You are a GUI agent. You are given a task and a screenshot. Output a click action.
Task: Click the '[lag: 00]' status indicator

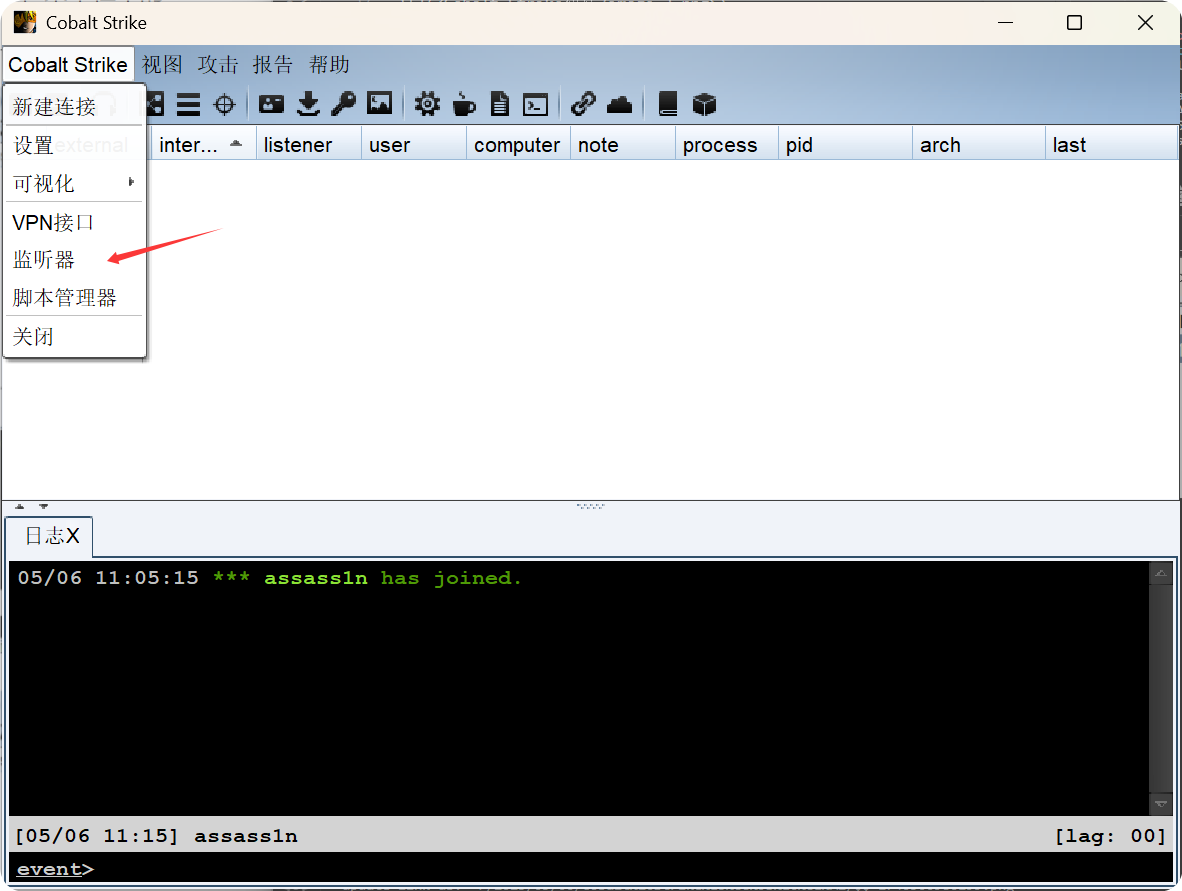pyautogui.click(x=1110, y=836)
